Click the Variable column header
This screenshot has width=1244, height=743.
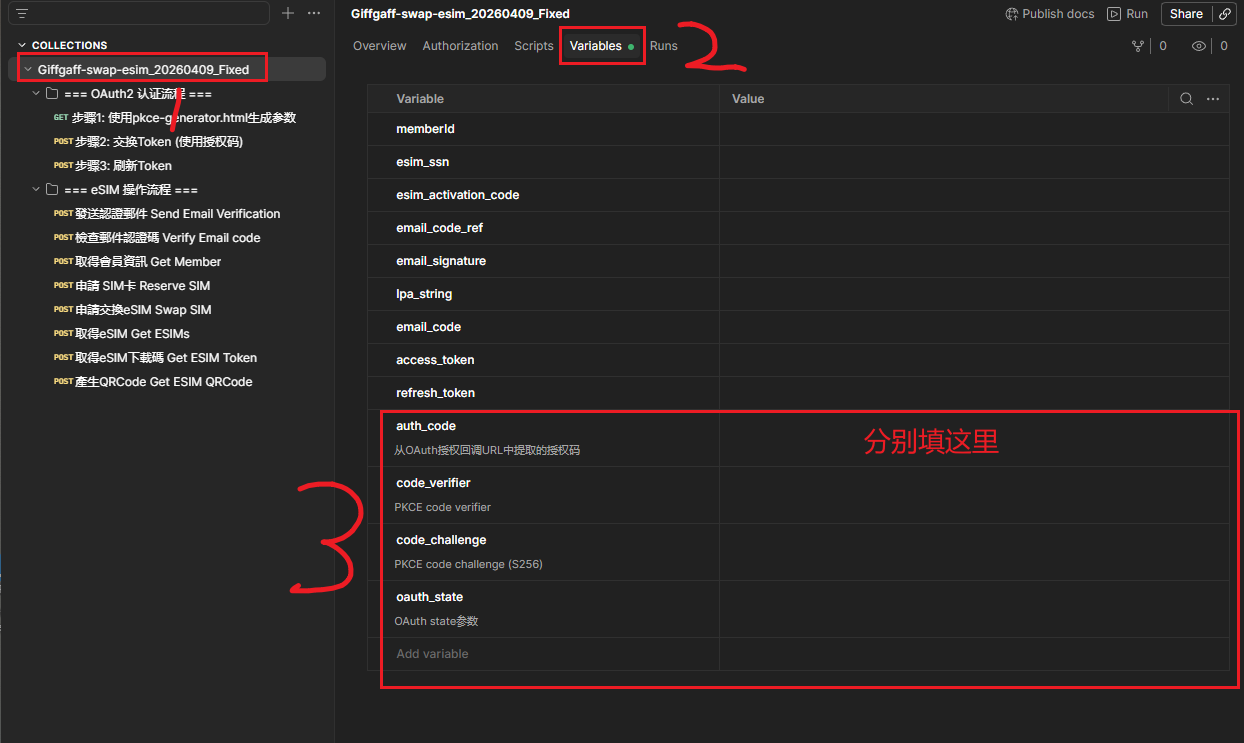420,99
